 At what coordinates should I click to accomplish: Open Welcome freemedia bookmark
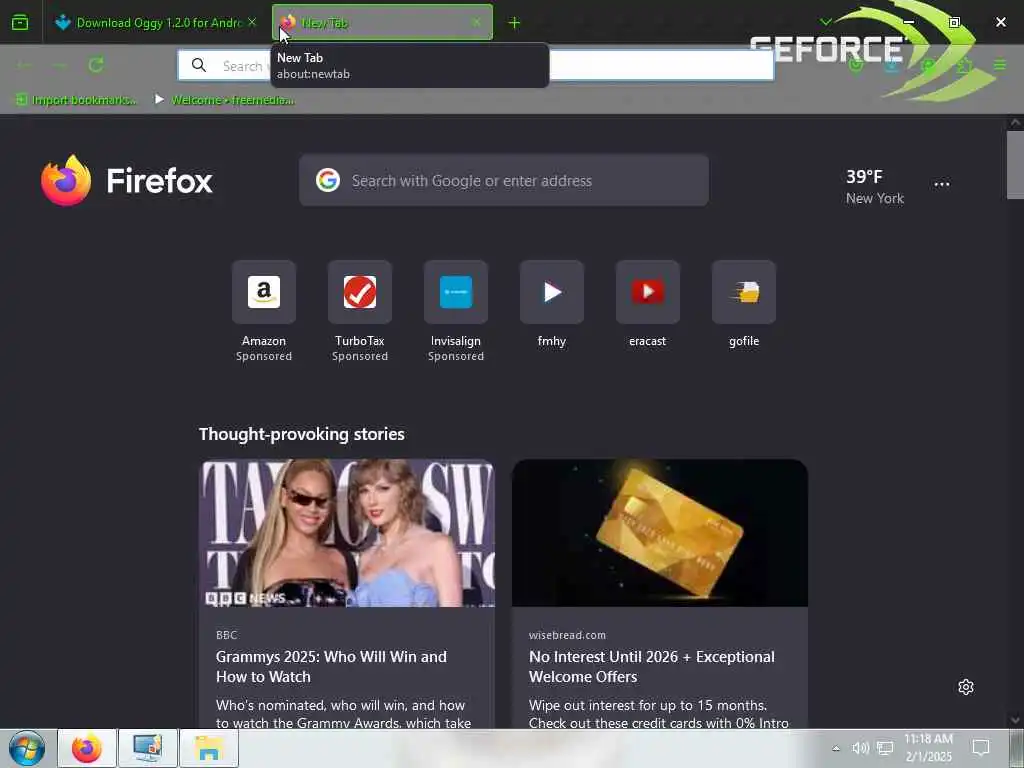pyautogui.click(x=225, y=100)
